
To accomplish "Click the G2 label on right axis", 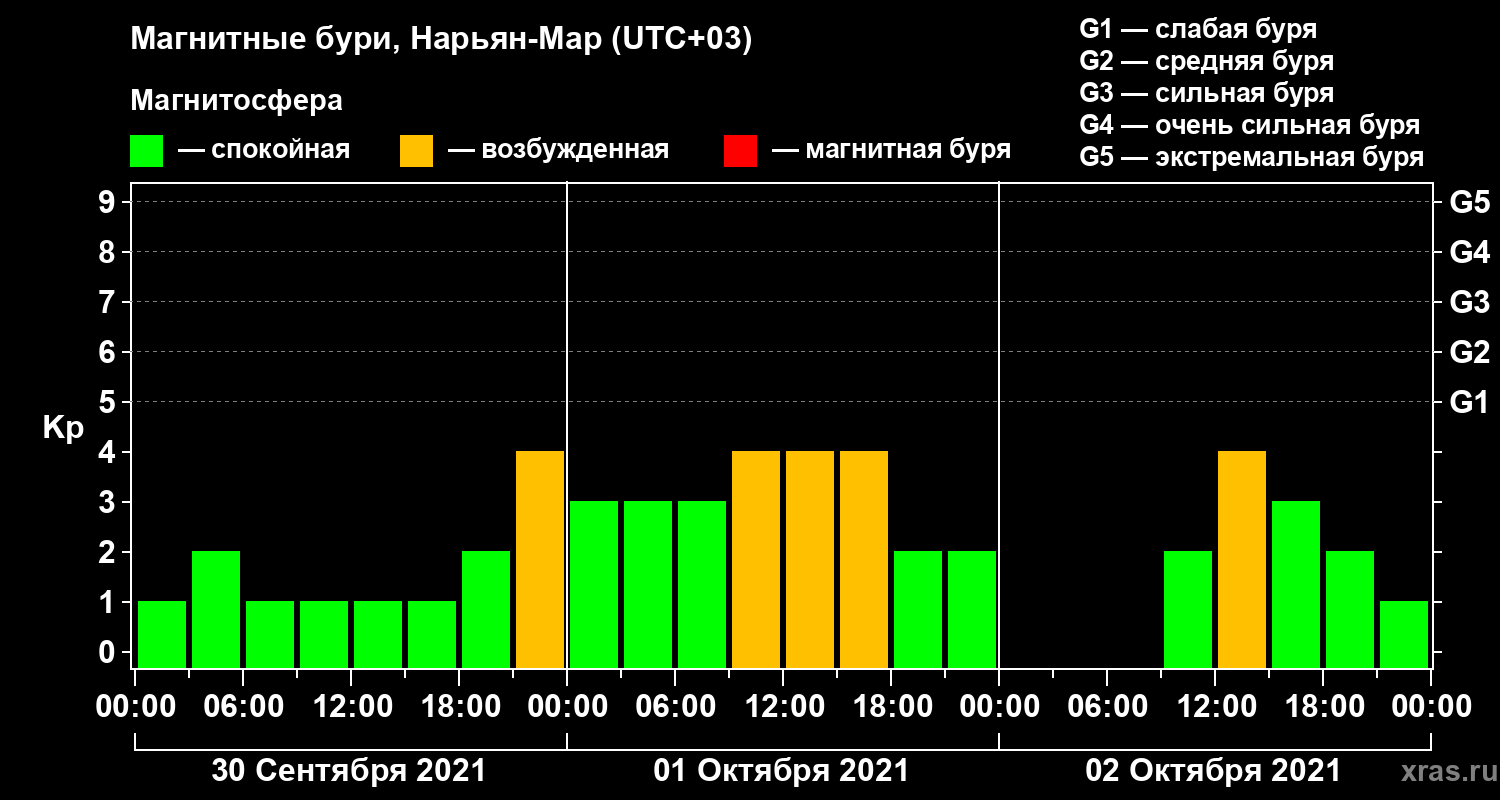I will click(1469, 352).
